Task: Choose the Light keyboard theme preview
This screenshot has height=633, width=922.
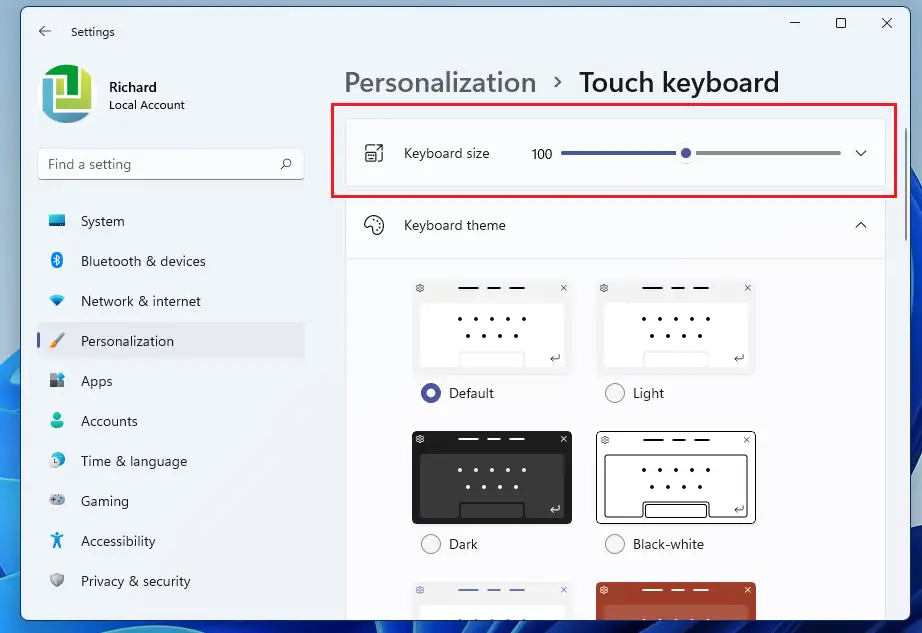Action: pos(676,327)
